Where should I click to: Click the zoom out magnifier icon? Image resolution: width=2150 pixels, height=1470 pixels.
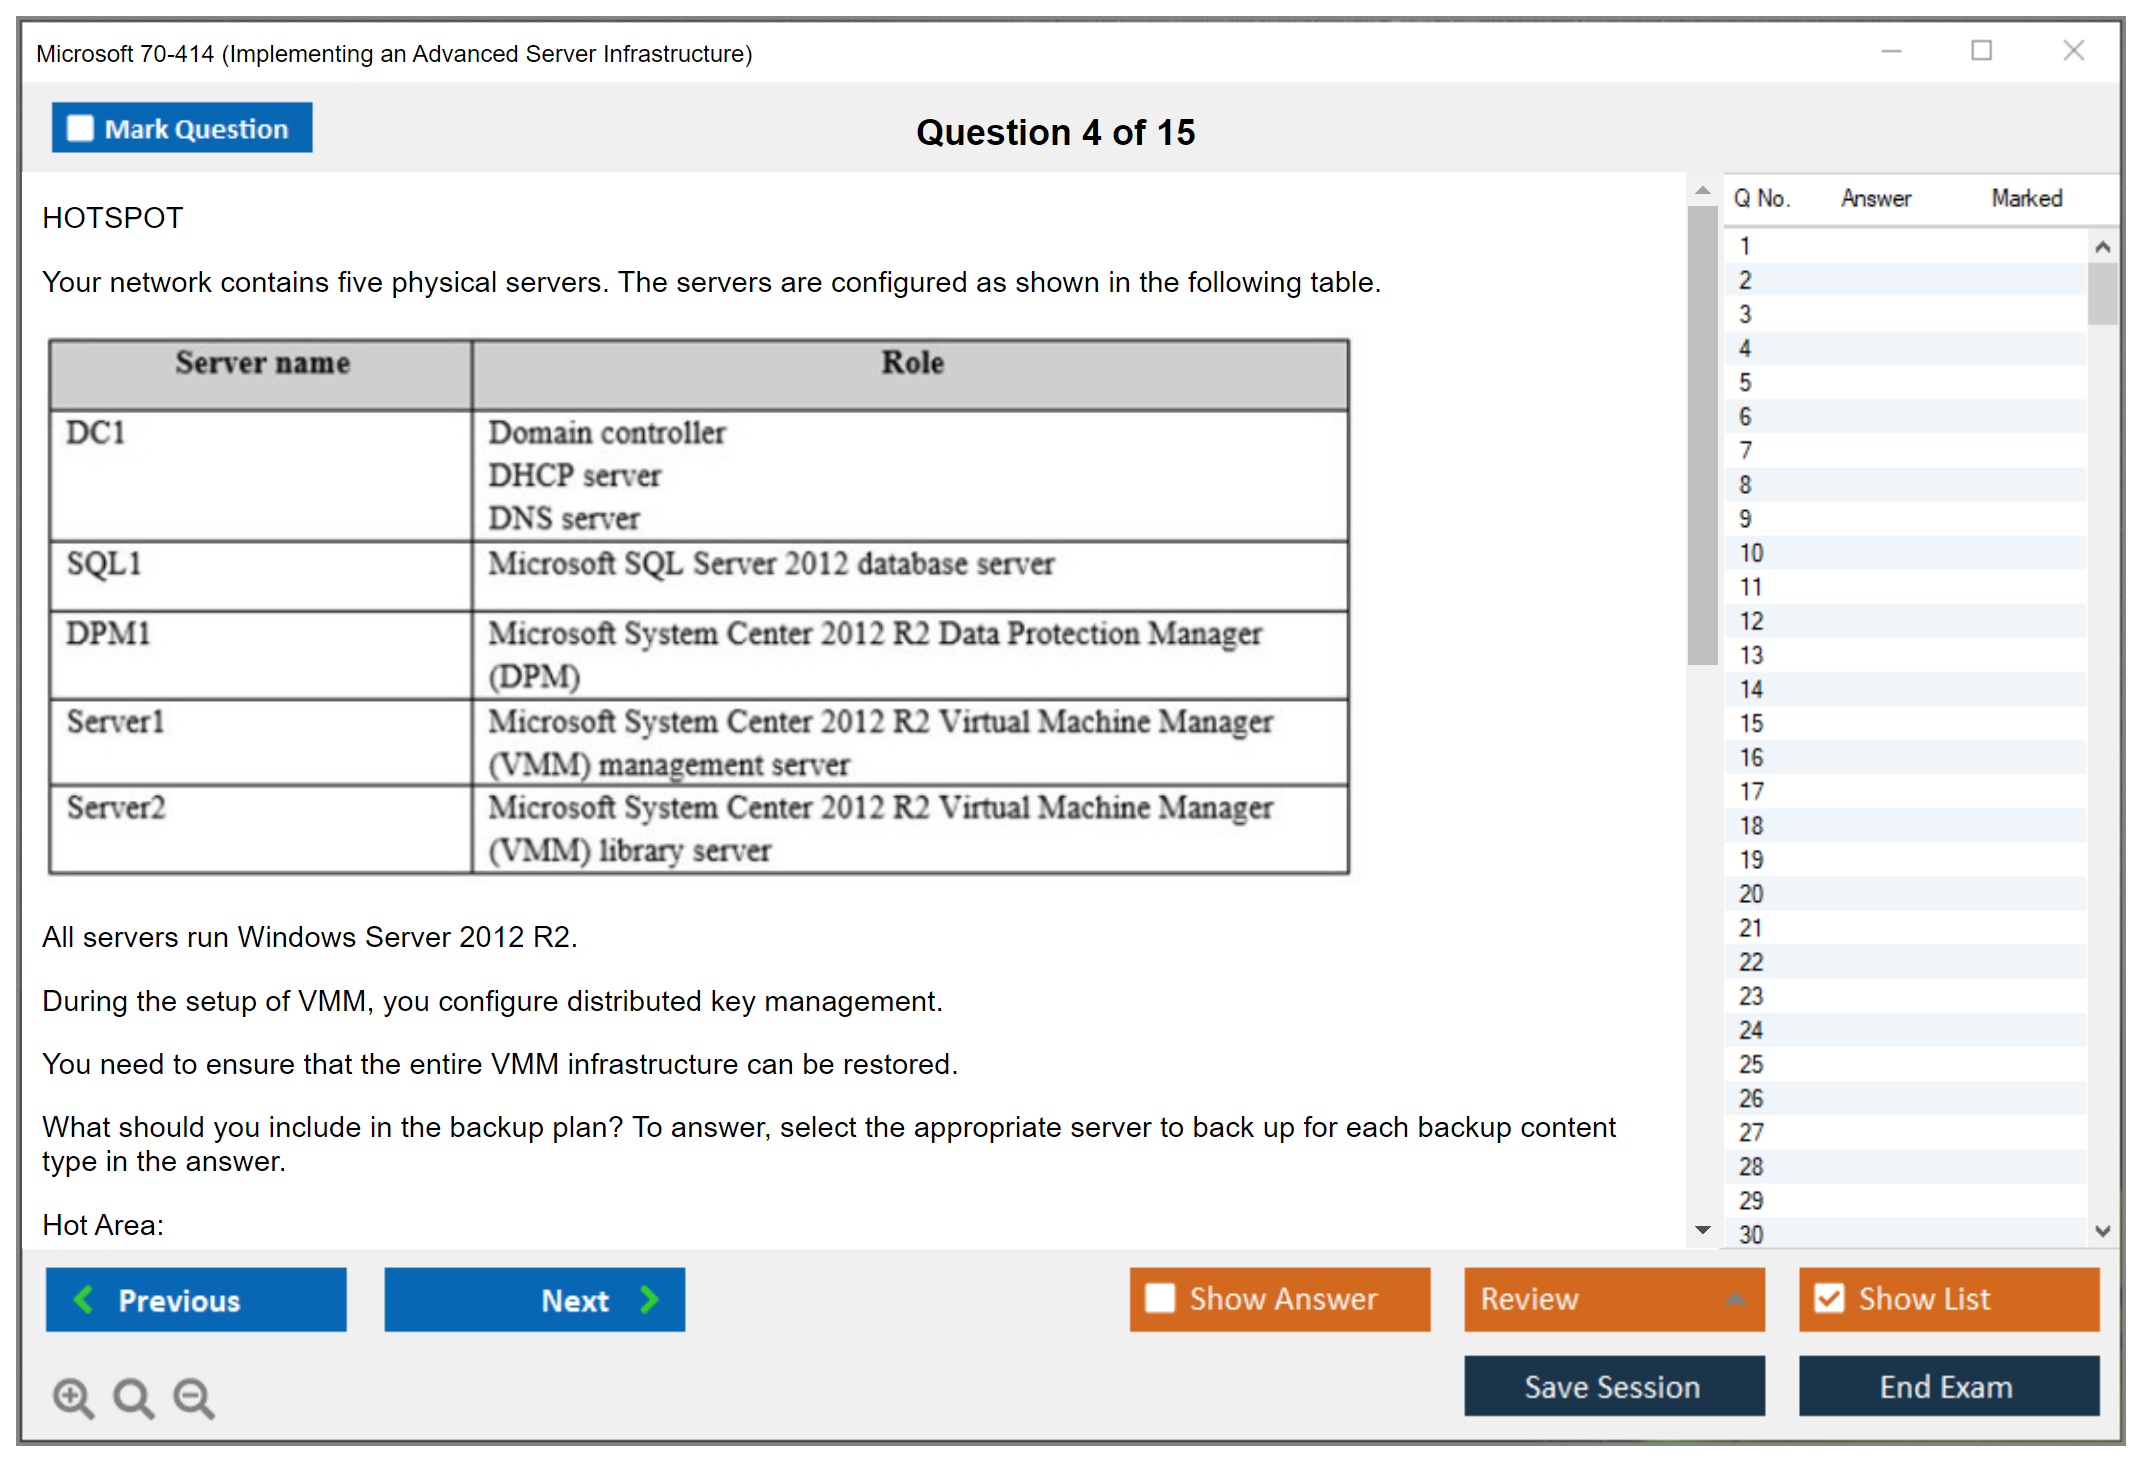(193, 1397)
